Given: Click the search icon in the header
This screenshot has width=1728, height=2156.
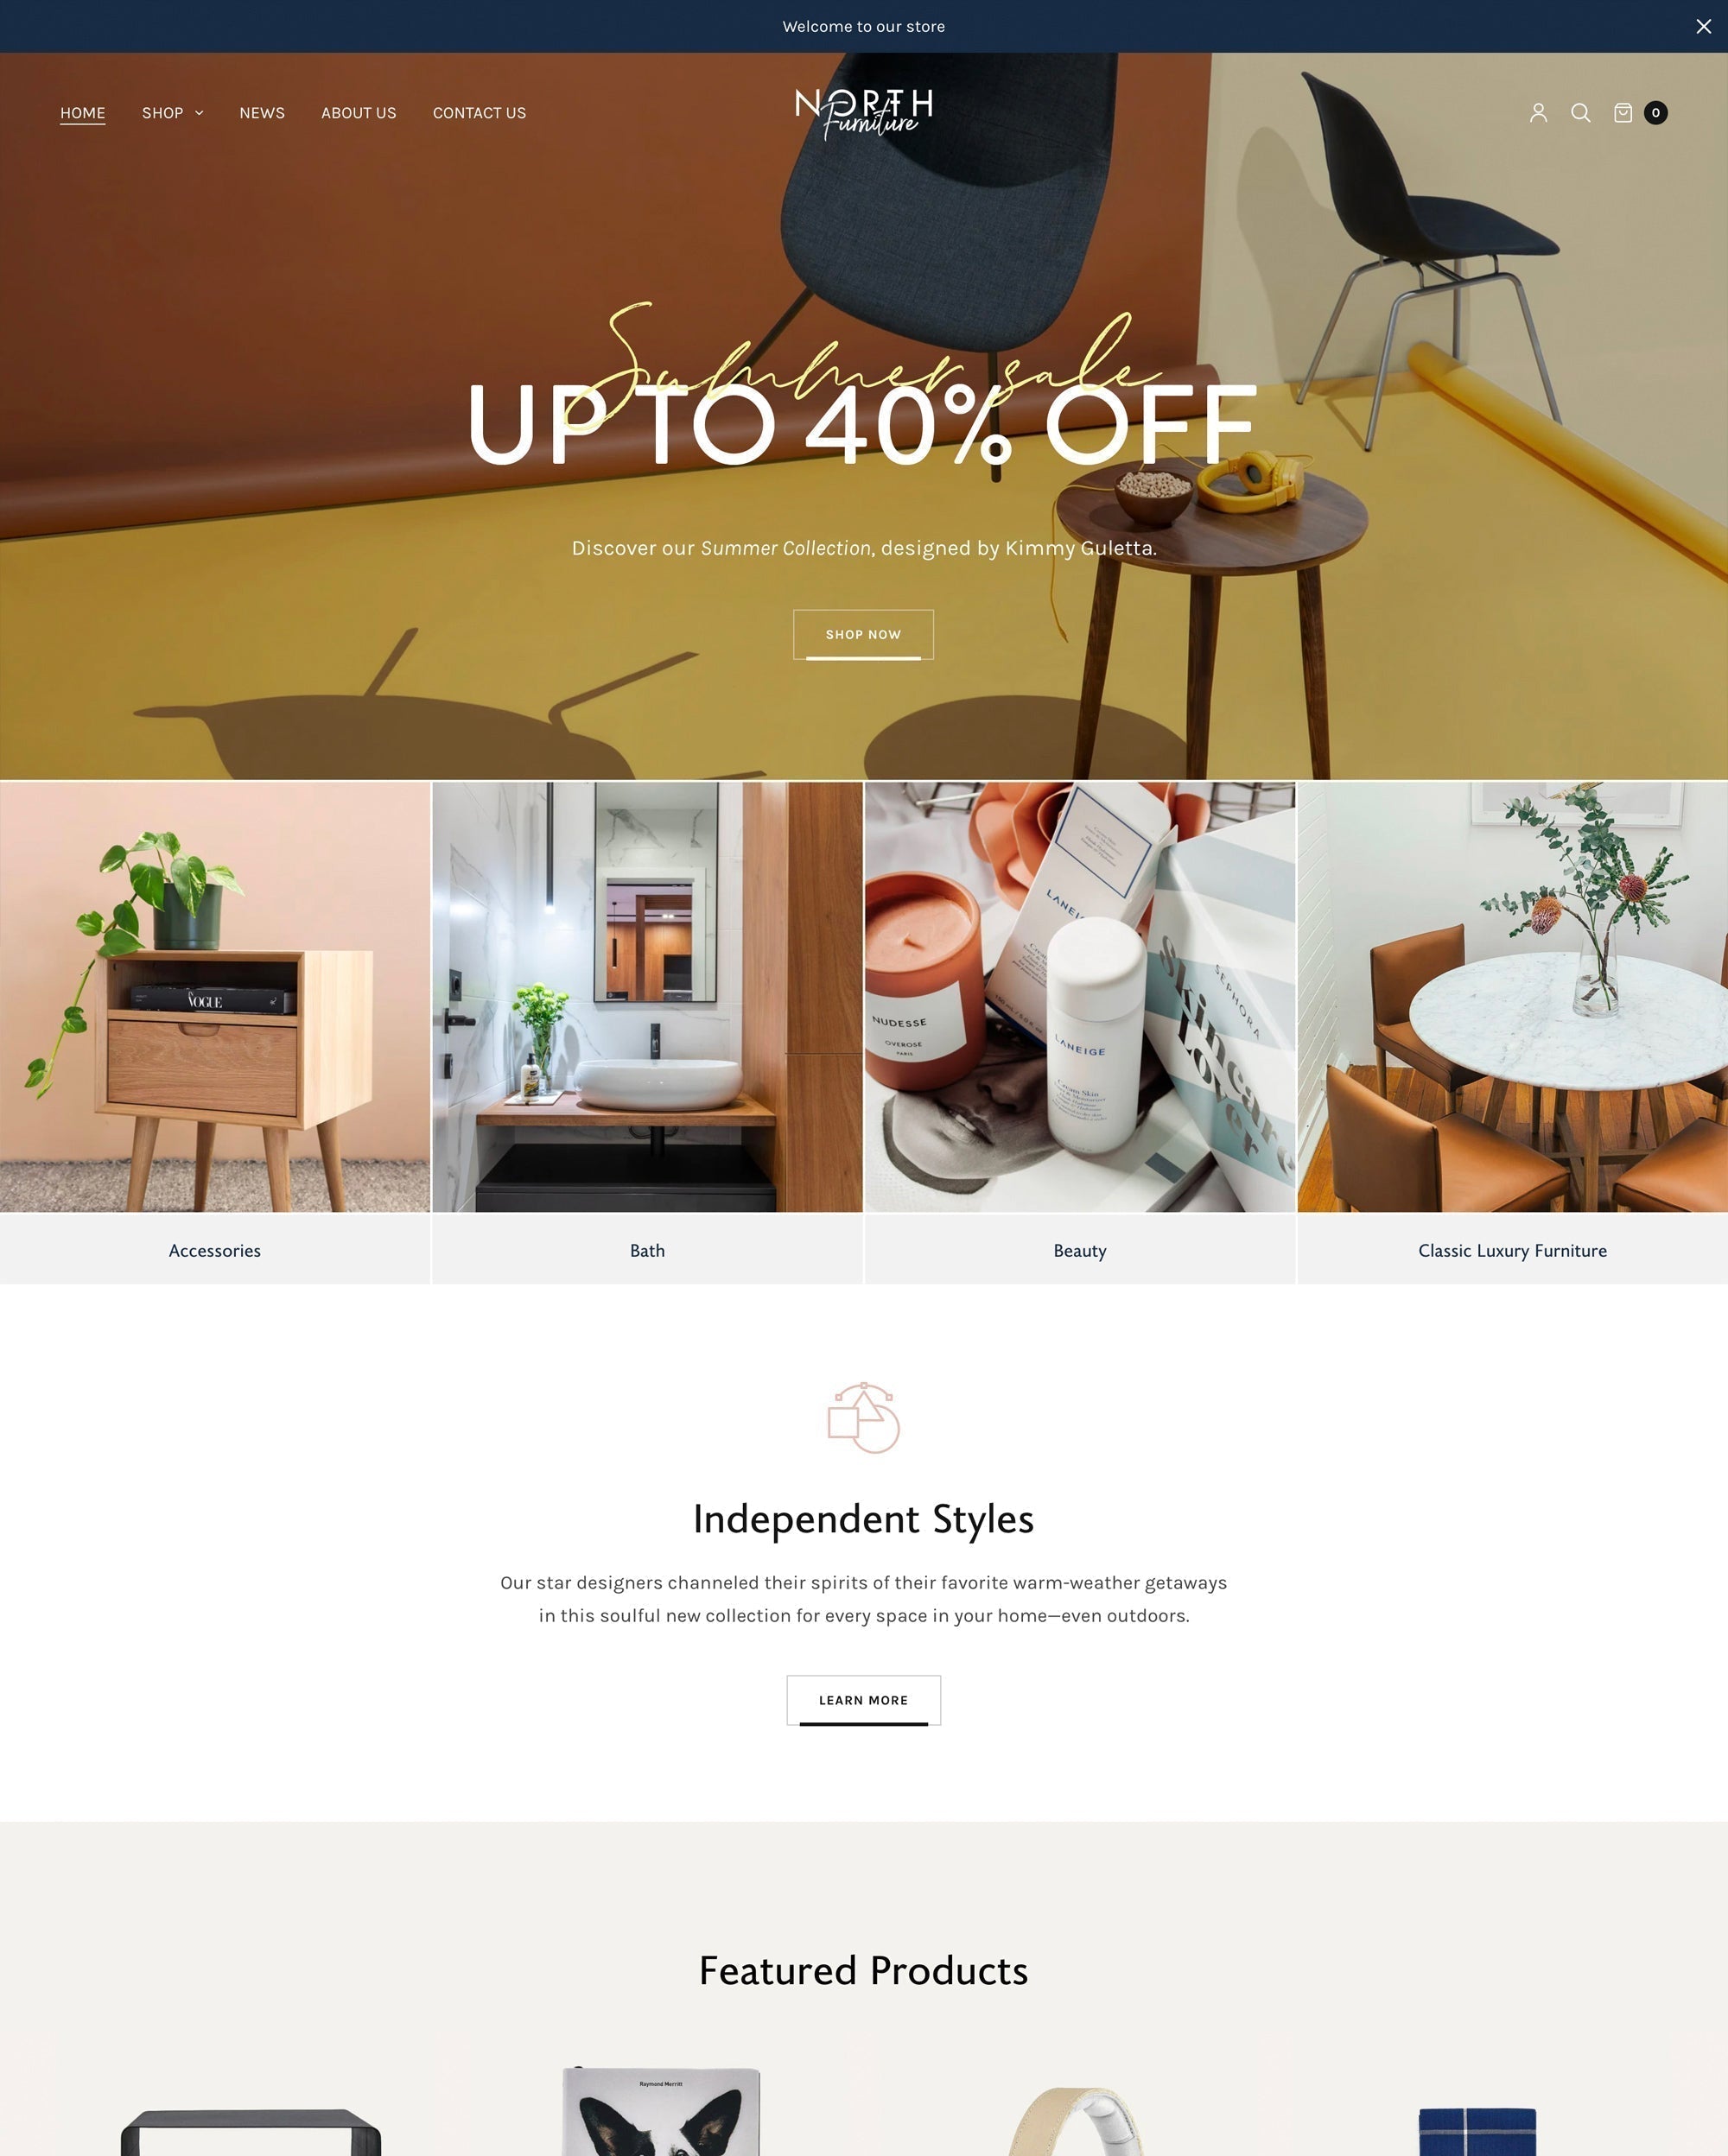Looking at the screenshot, I should pos(1580,111).
